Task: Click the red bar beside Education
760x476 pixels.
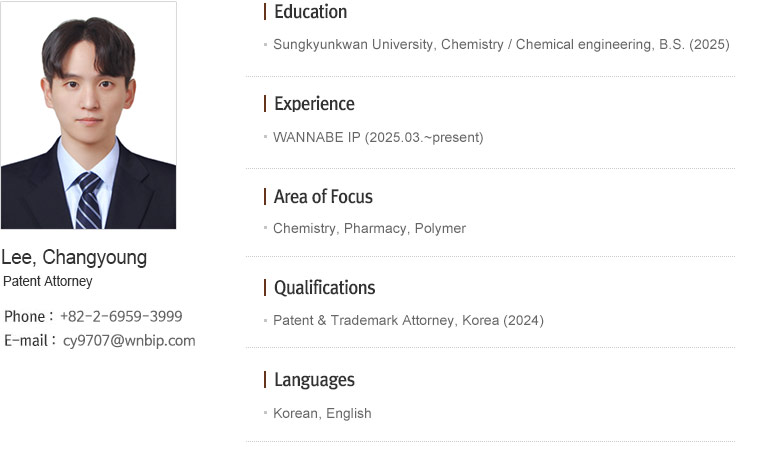Action: point(265,12)
